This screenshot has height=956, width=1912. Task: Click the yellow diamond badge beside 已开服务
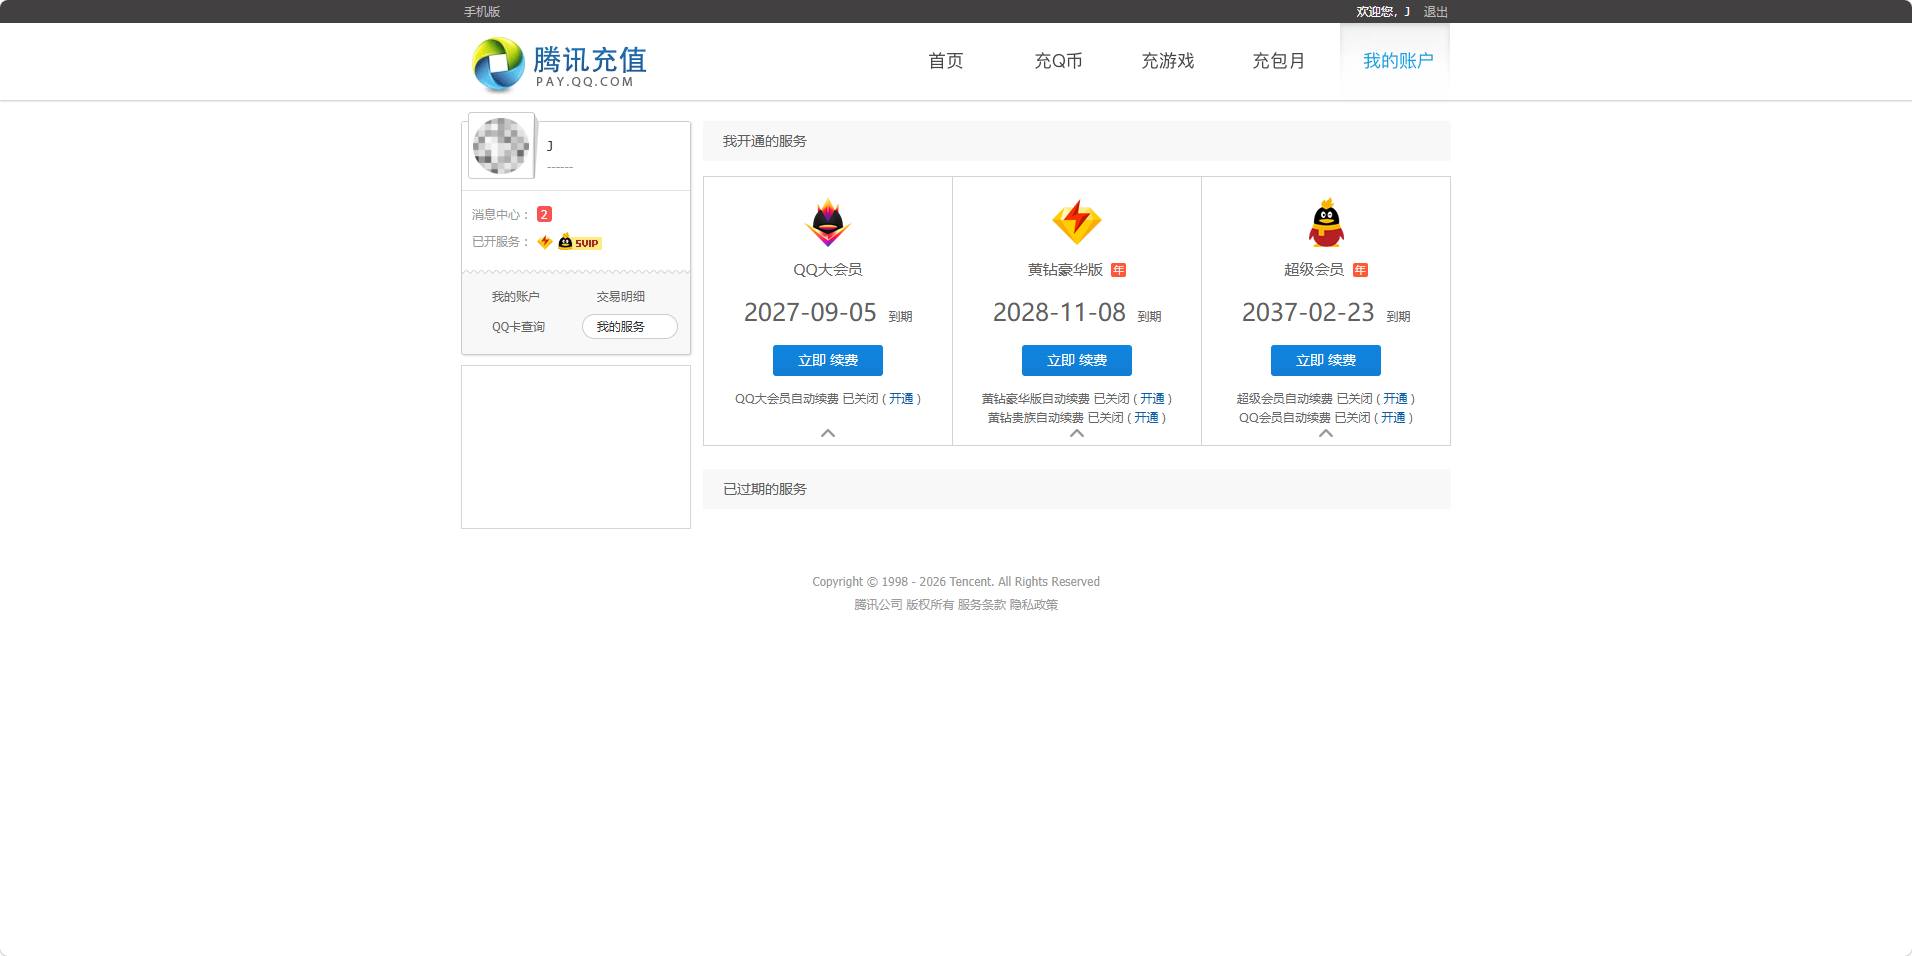pos(545,242)
